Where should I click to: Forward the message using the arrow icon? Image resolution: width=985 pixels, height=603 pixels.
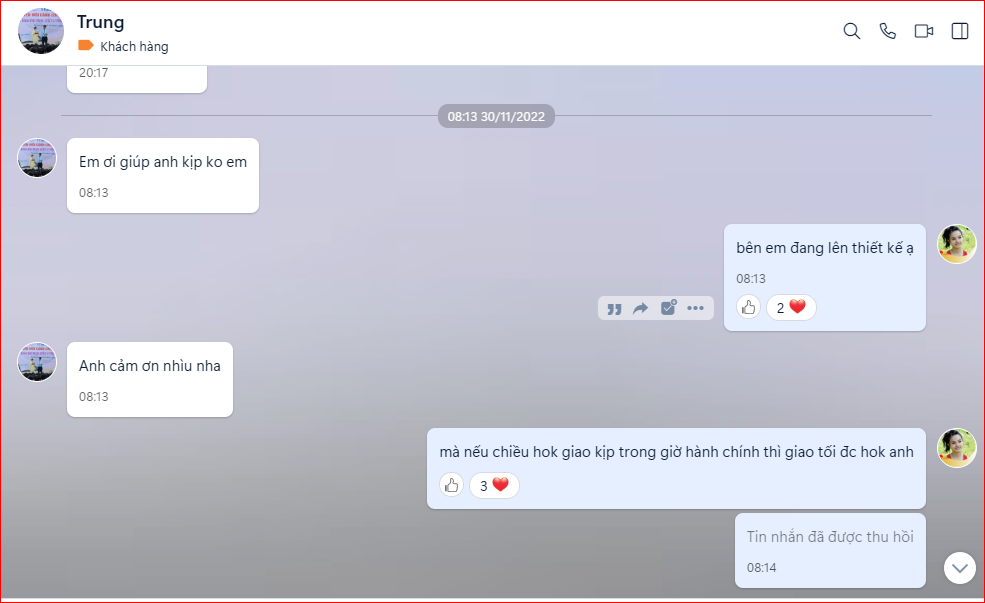point(641,308)
